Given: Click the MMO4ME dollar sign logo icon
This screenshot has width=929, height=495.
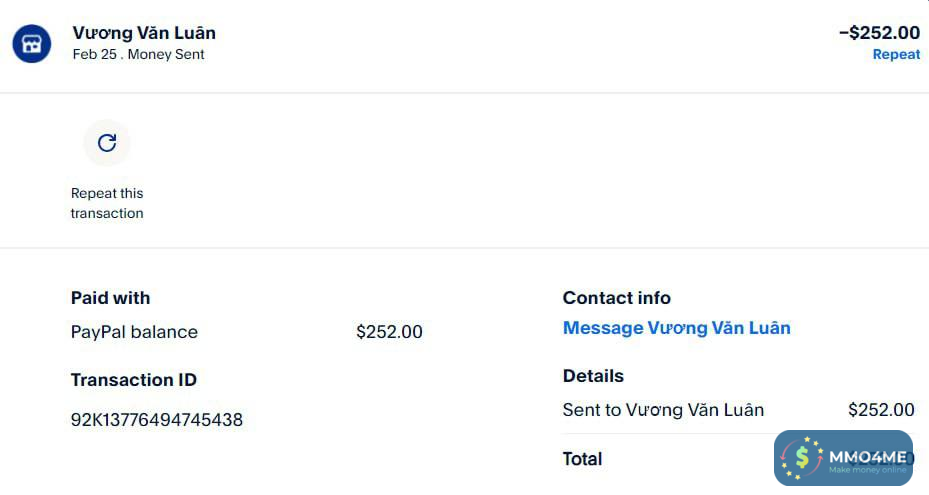Looking at the screenshot, I should (x=802, y=458).
